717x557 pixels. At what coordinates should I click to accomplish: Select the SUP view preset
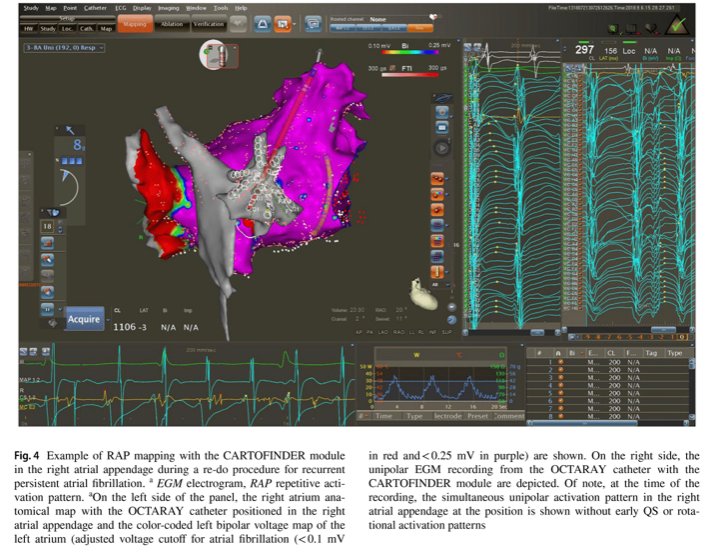[447, 332]
